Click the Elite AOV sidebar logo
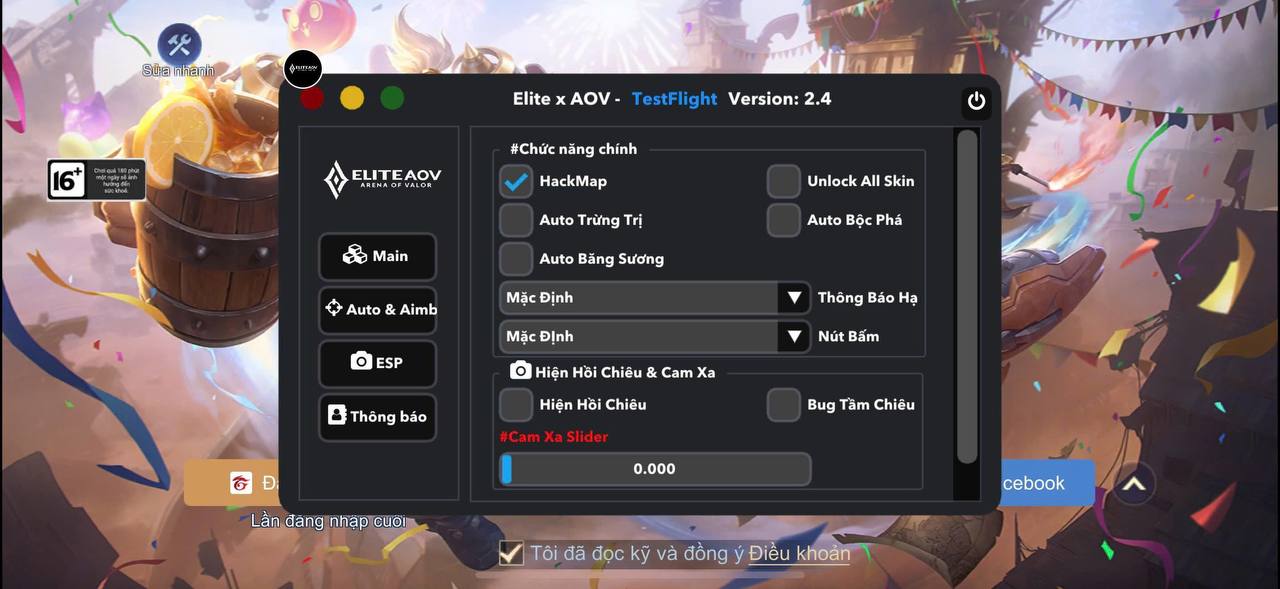This screenshot has width=1280, height=589. click(382, 179)
